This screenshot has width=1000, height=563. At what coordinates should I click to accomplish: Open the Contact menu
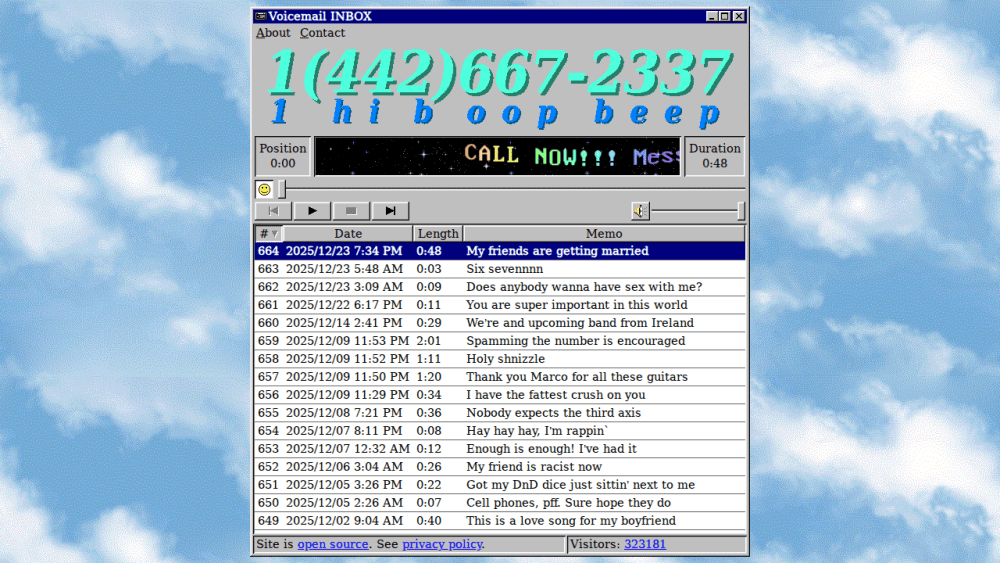(x=322, y=33)
